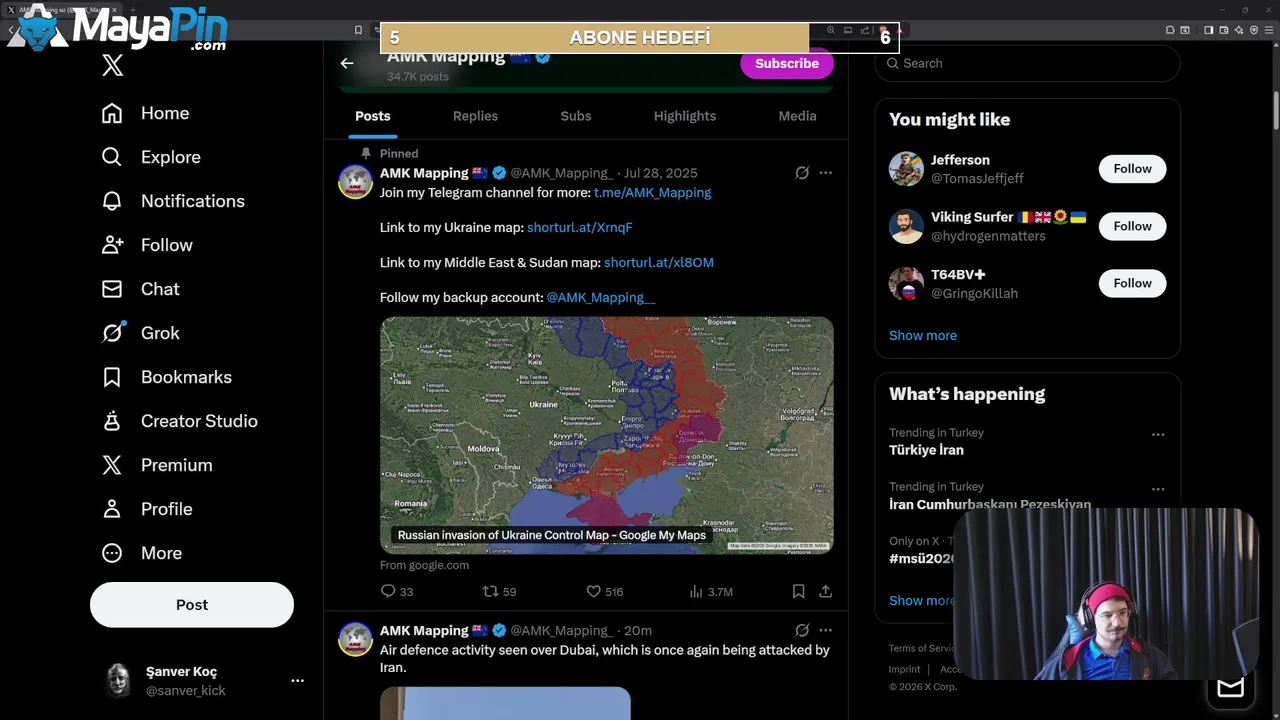Switch to the Replies tab

pos(475,116)
